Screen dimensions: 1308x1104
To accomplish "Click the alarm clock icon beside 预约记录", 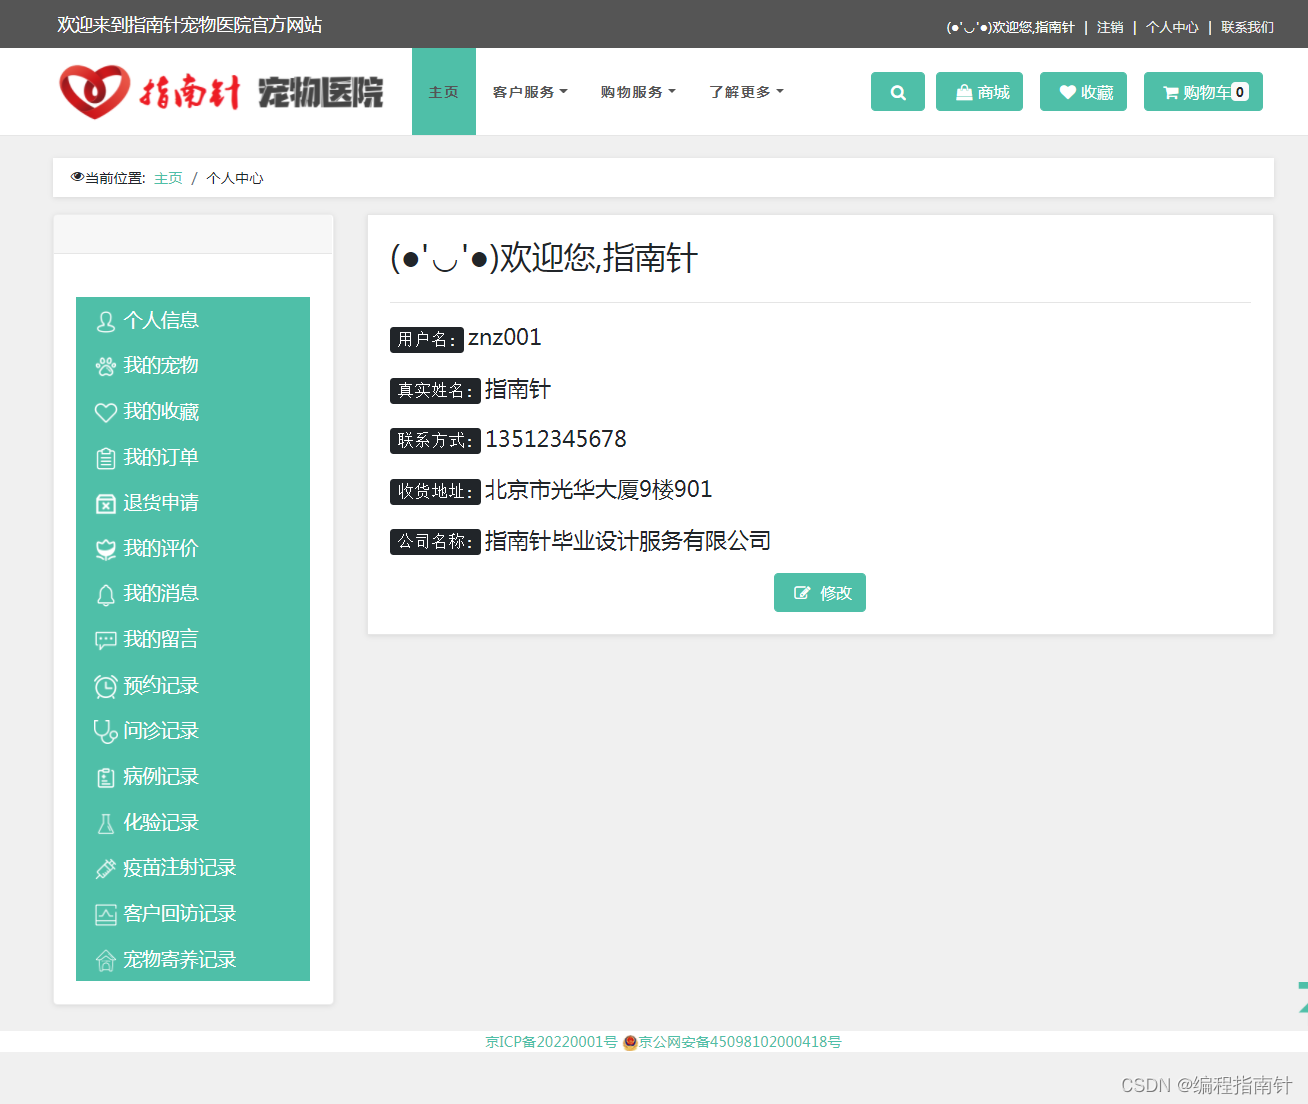I will point(106,686).
